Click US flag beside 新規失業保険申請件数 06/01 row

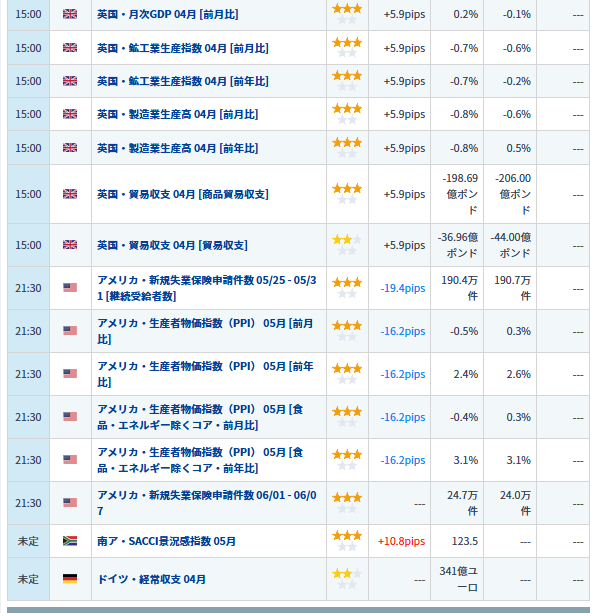[x=70, y=502]
